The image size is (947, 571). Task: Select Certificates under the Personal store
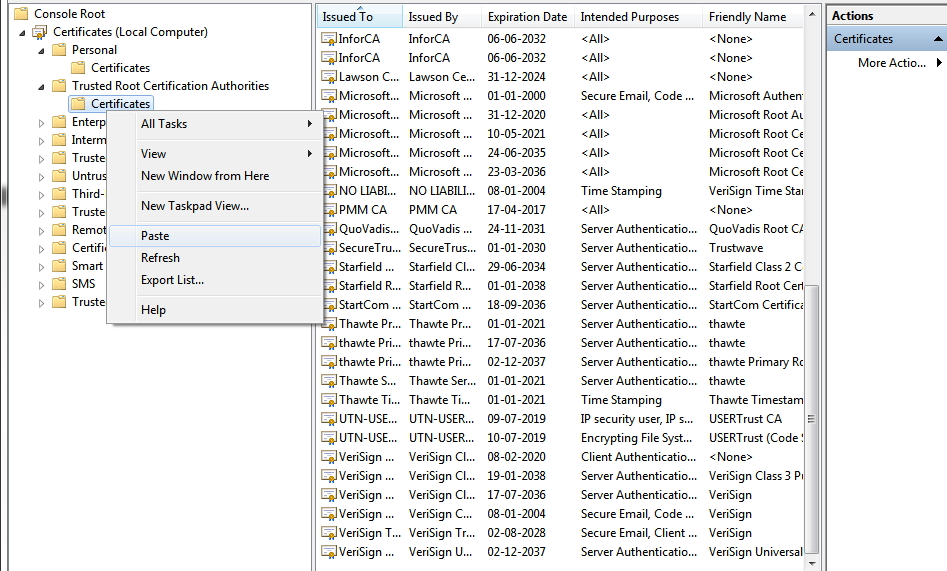120,68
